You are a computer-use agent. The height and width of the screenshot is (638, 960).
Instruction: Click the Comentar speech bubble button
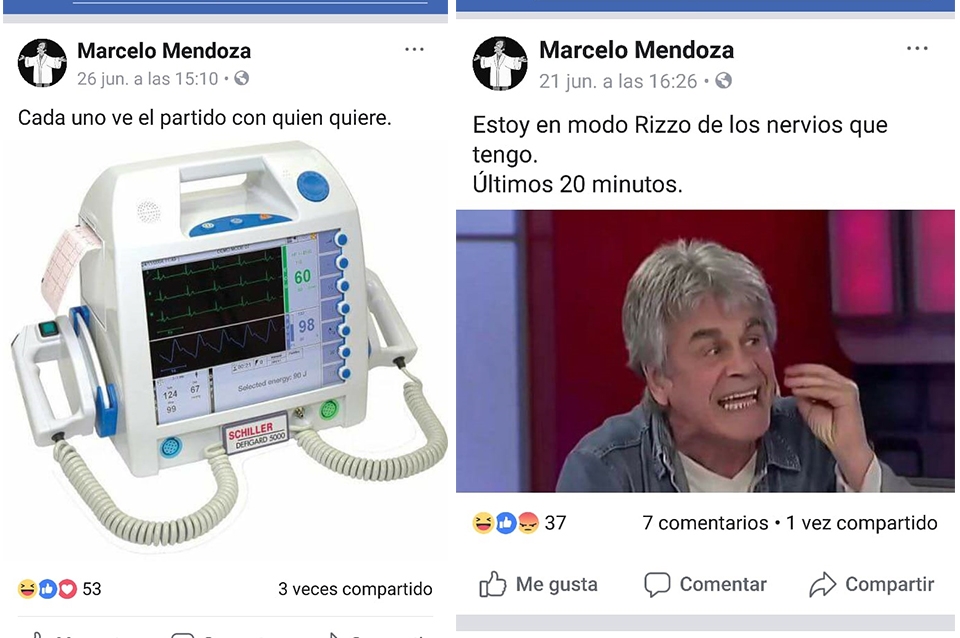tap(705, 584)
